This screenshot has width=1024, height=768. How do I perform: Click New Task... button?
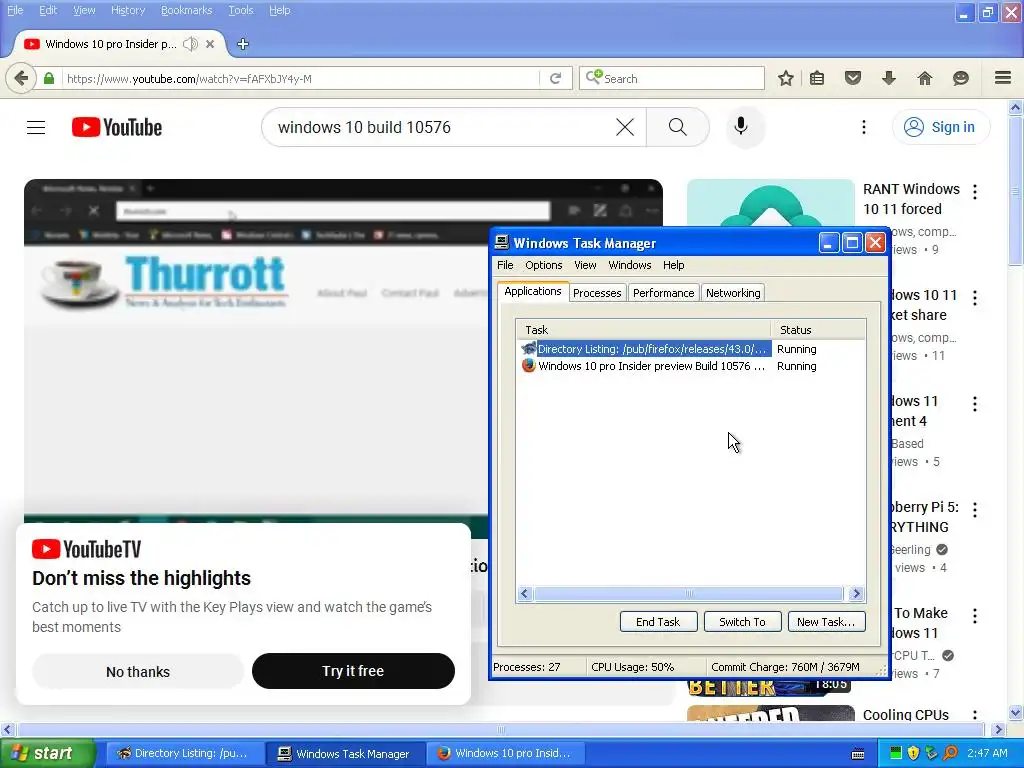[826, 622]
